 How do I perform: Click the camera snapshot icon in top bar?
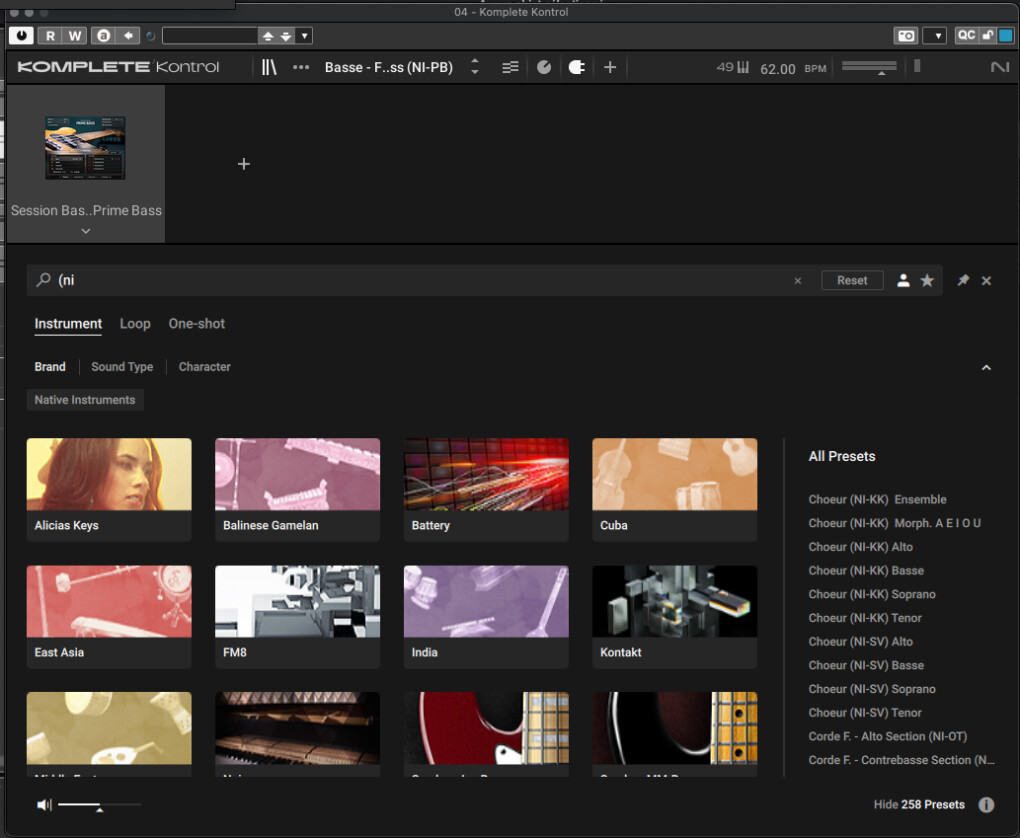click(x=906, y=36)
